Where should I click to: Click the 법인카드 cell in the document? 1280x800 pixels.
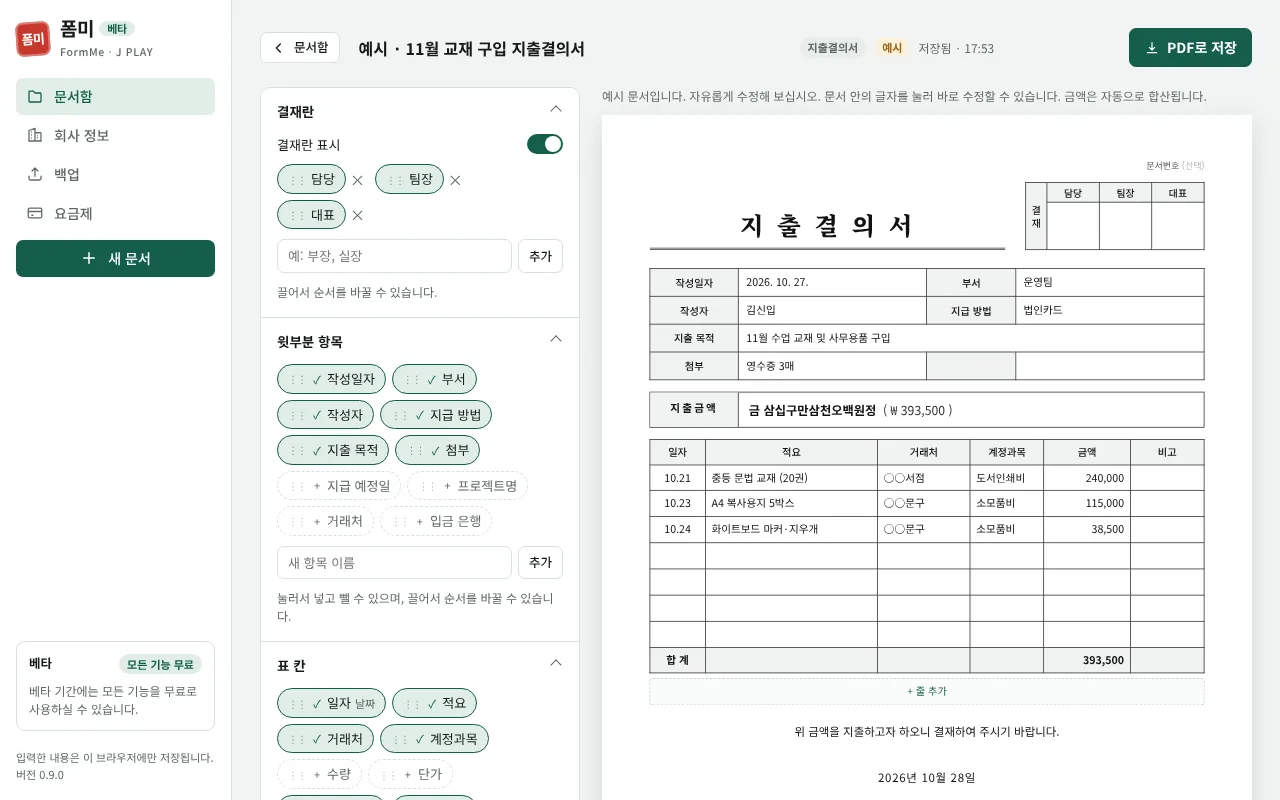tap(1109, 310)
